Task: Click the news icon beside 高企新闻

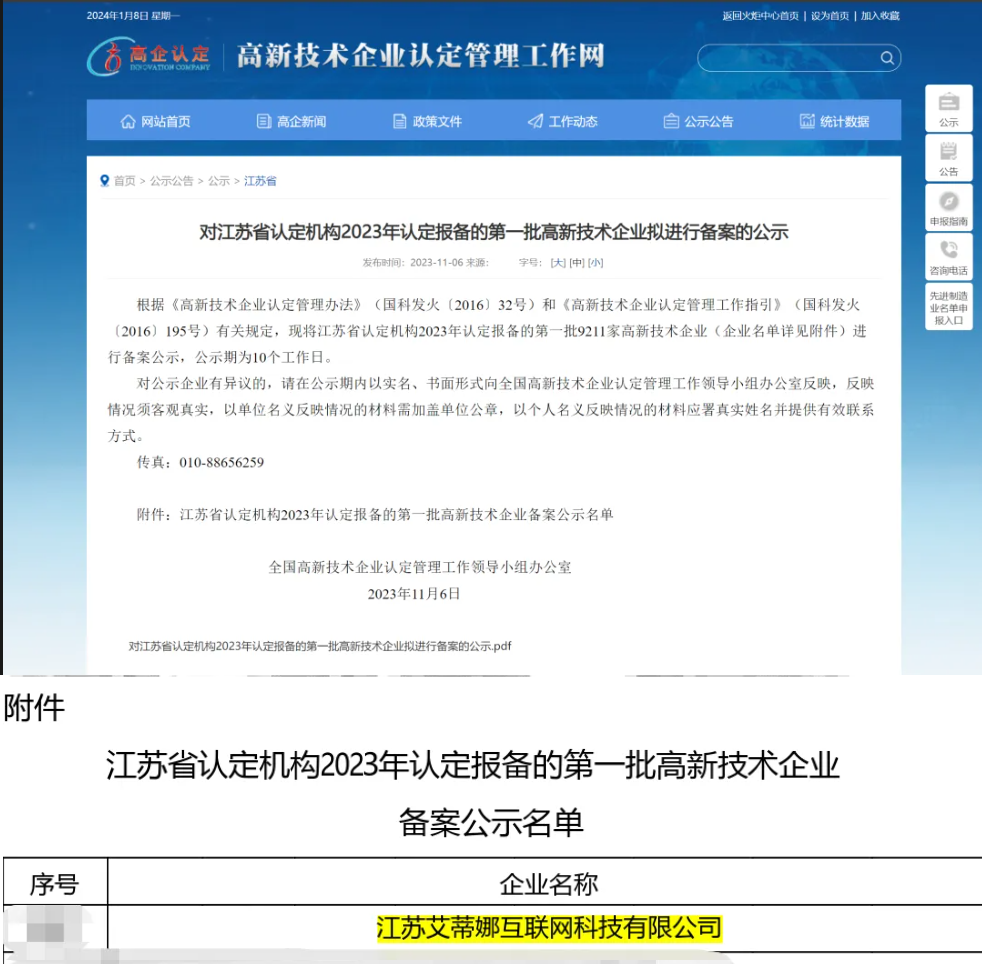Action: coord(264,122)
